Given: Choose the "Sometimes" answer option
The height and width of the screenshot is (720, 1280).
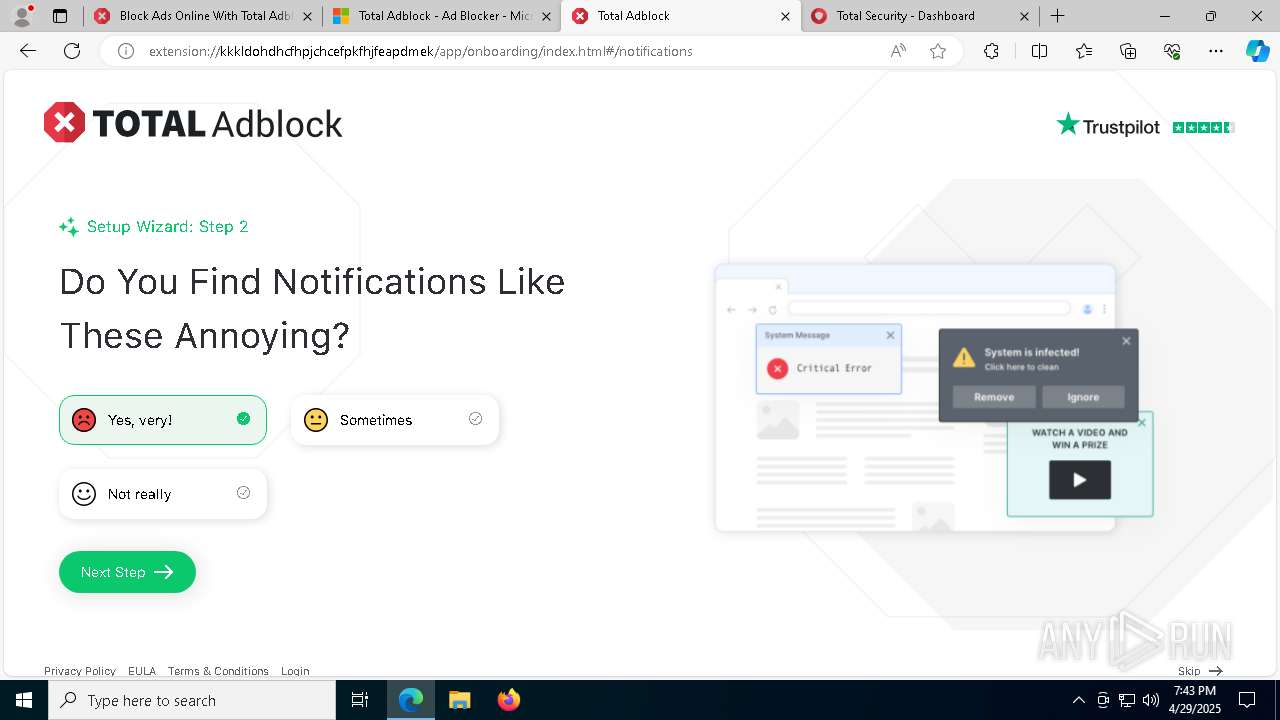Looking at the screenshot, I should (x=395, y=420).
